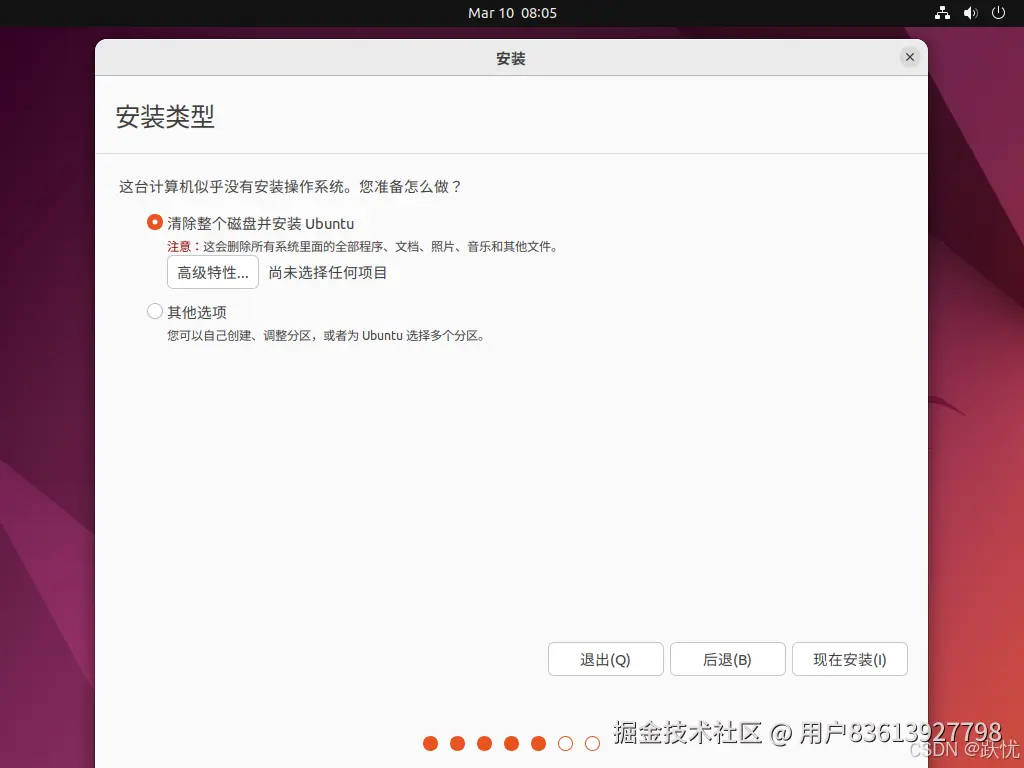Screen dimensions: 1024x768
Task: Click the 退出(Q) quit button
Action: coord(605,659)
